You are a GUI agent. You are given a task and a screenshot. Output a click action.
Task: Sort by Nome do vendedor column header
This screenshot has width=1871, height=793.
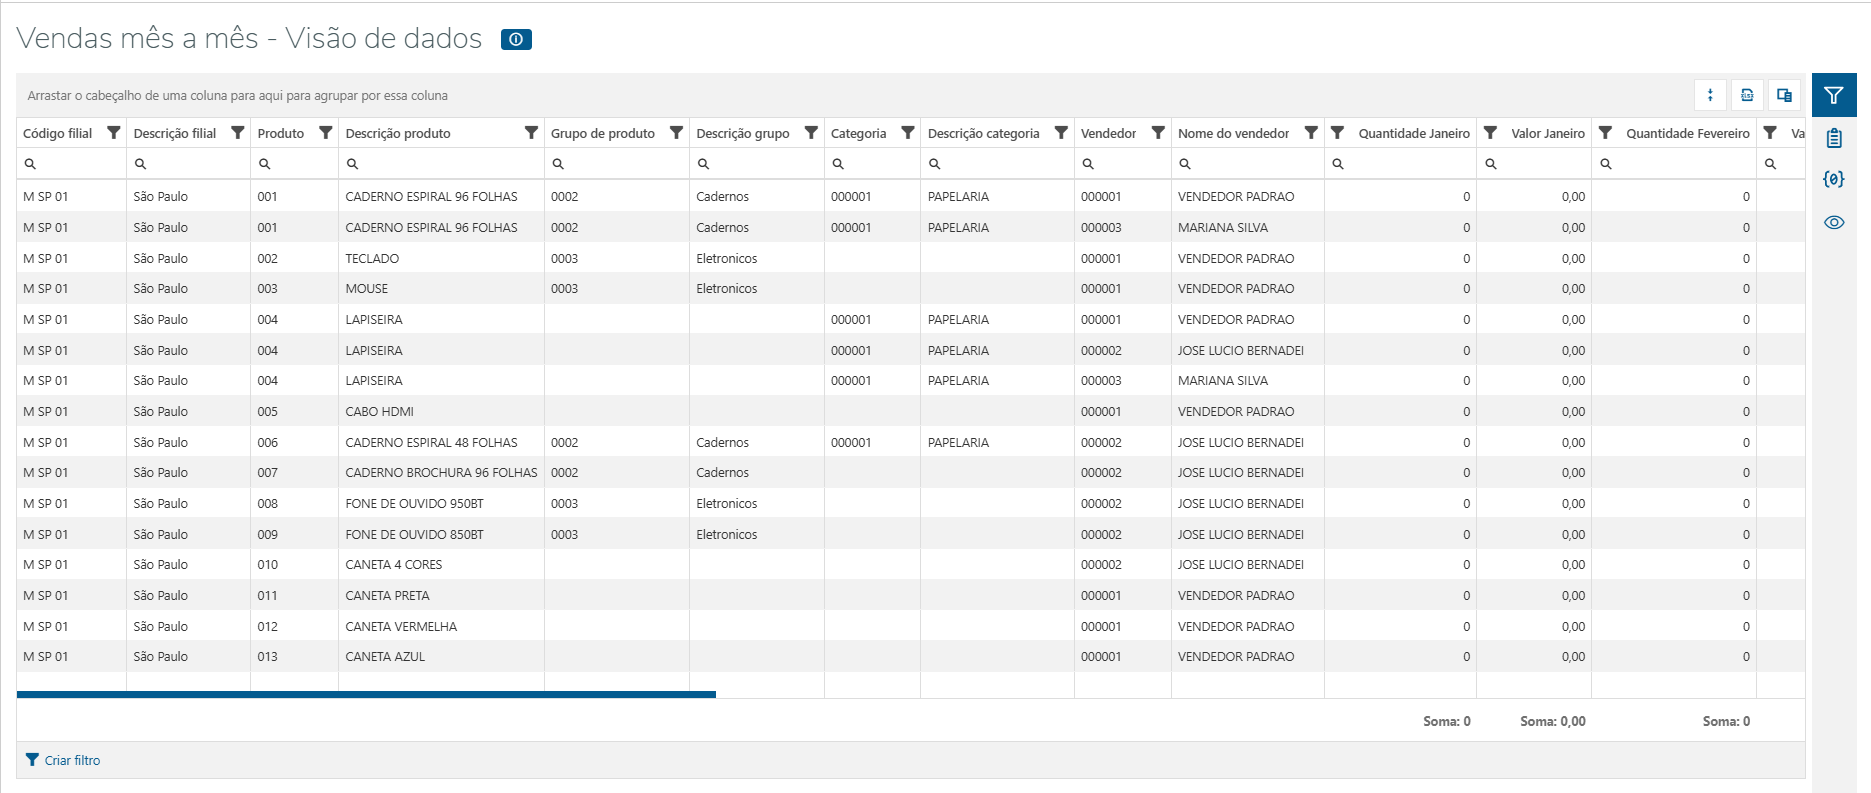coord(1233,133)
